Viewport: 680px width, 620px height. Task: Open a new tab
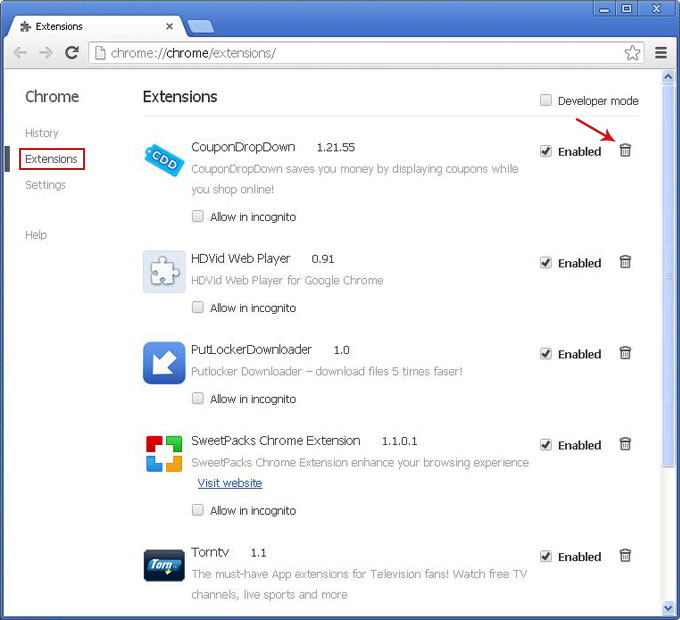click(x=200, y=27)
